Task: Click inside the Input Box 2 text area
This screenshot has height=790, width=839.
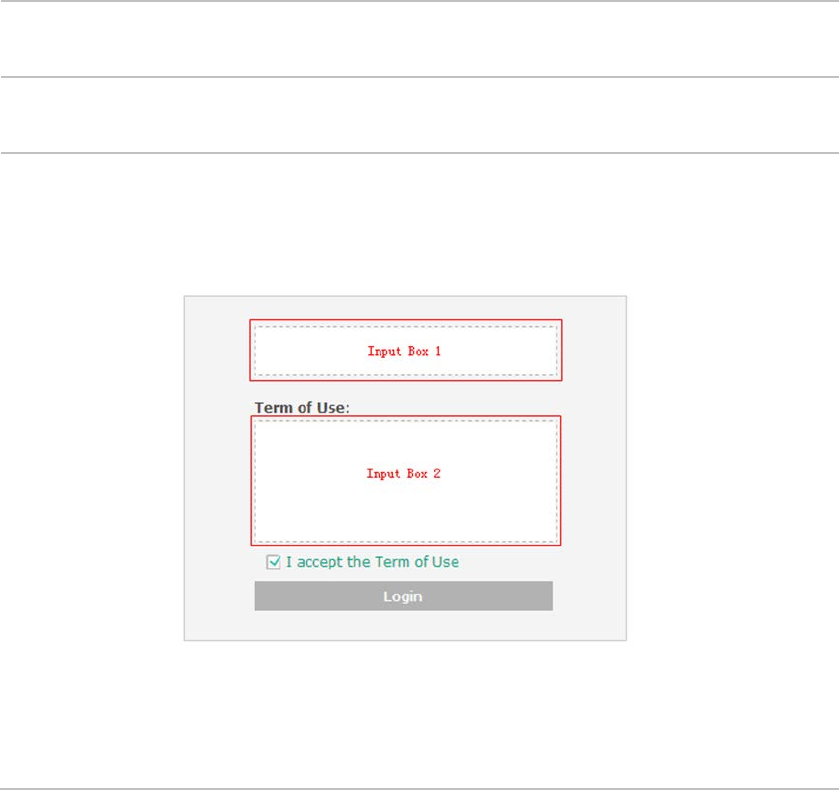Action: (x=406, y=481)
